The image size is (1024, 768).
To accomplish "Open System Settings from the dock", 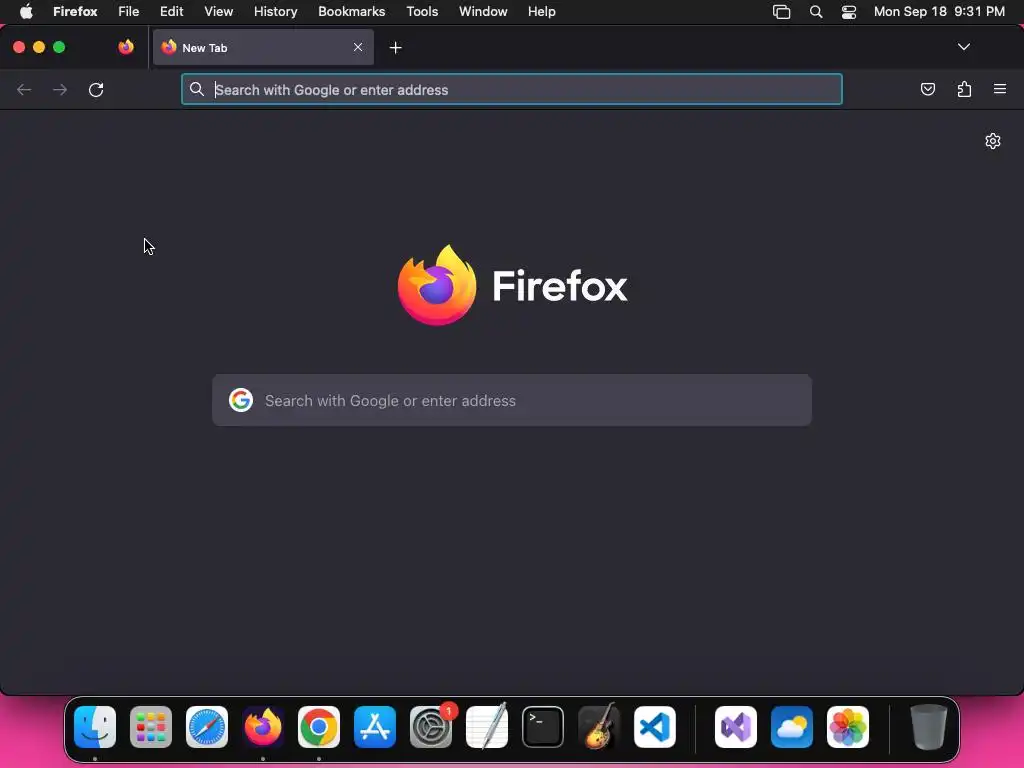I will (431, 727).
